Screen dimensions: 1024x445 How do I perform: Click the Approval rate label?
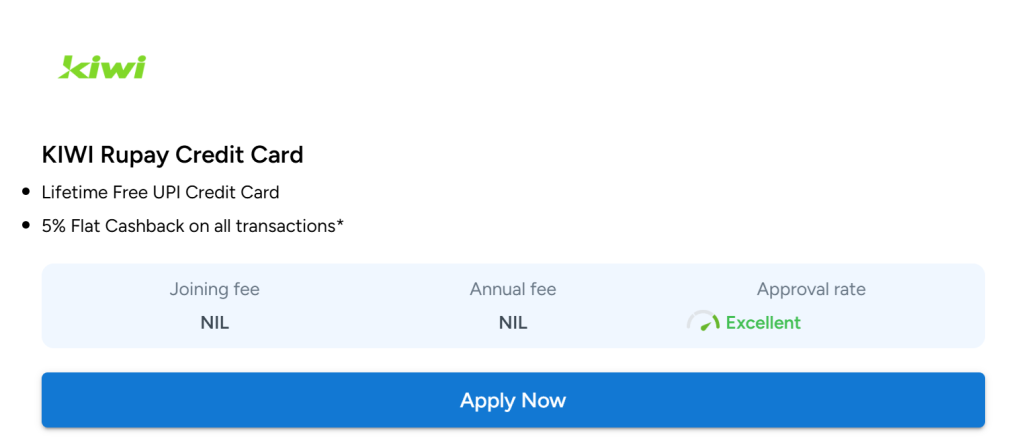(x=811, y=289)
